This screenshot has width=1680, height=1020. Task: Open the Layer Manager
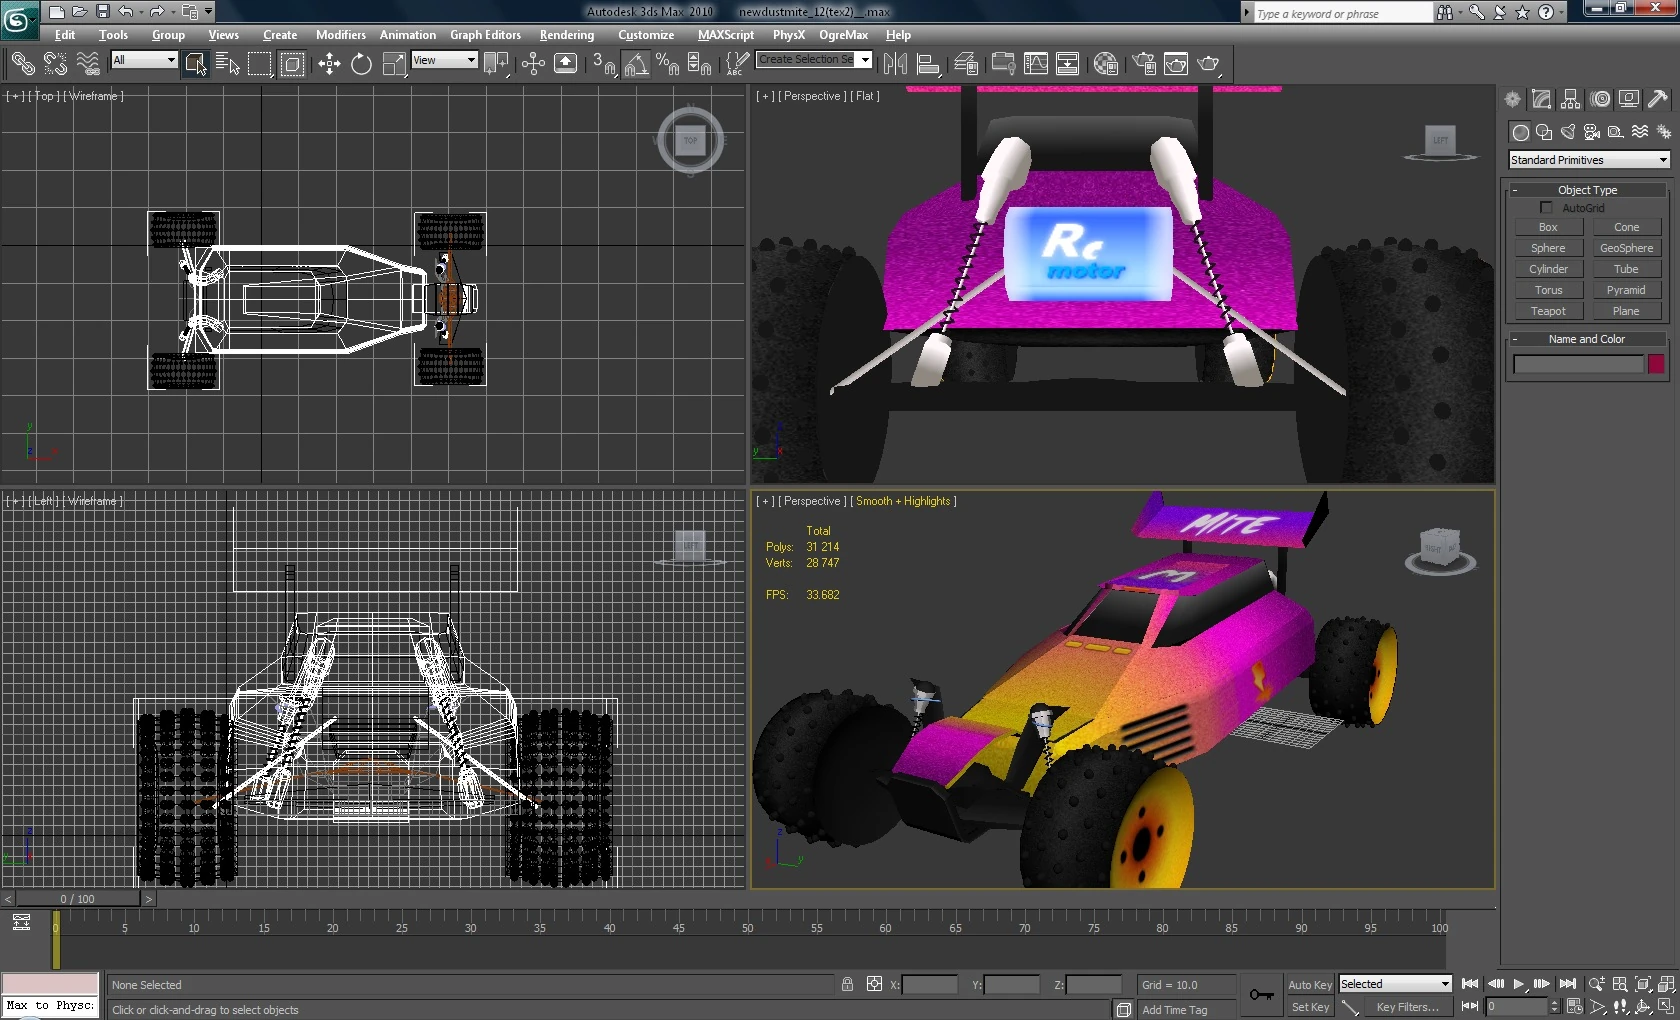pos(966,64)
